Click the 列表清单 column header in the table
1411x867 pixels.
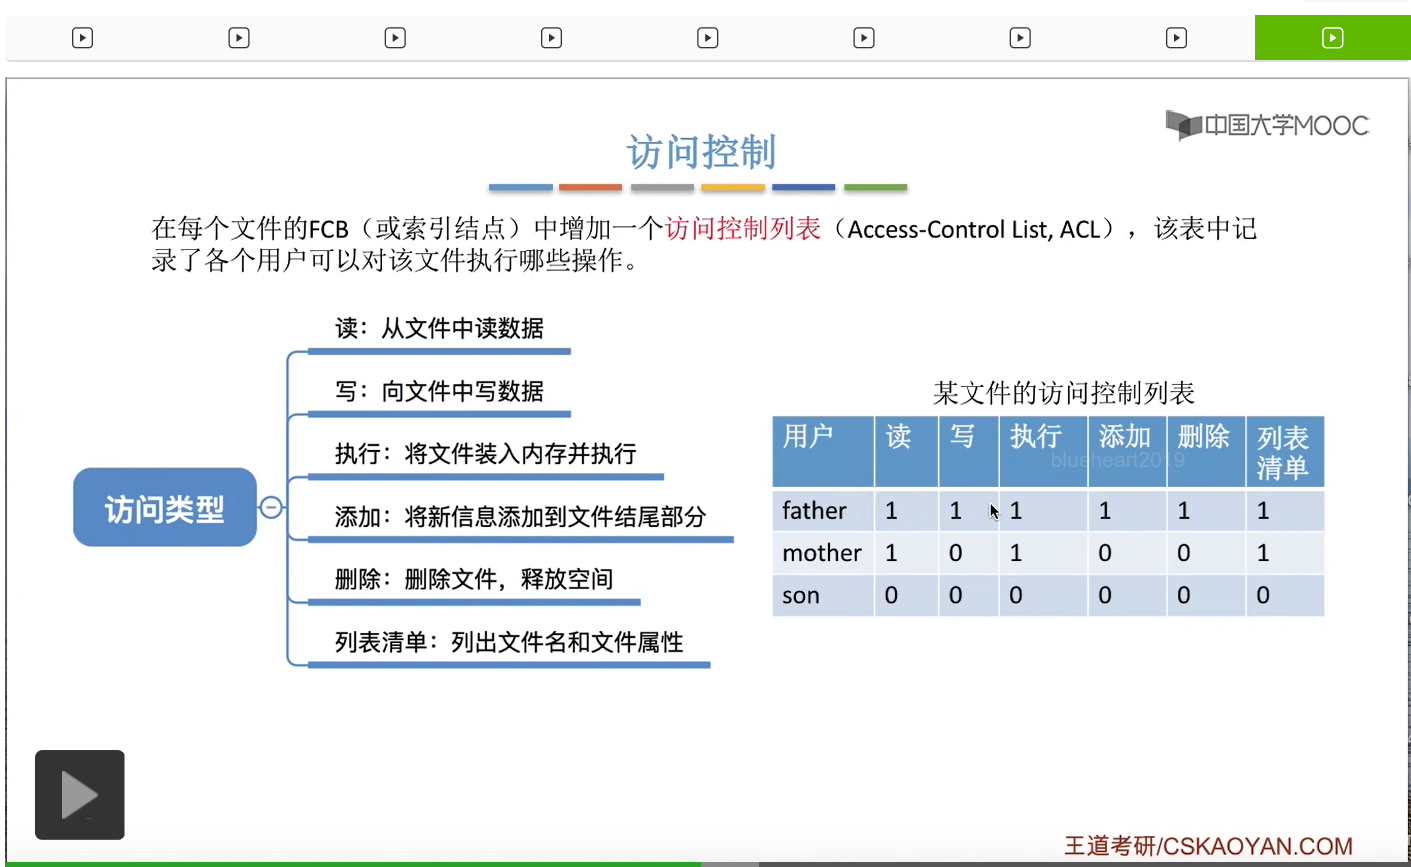[x=1283, y=452]
